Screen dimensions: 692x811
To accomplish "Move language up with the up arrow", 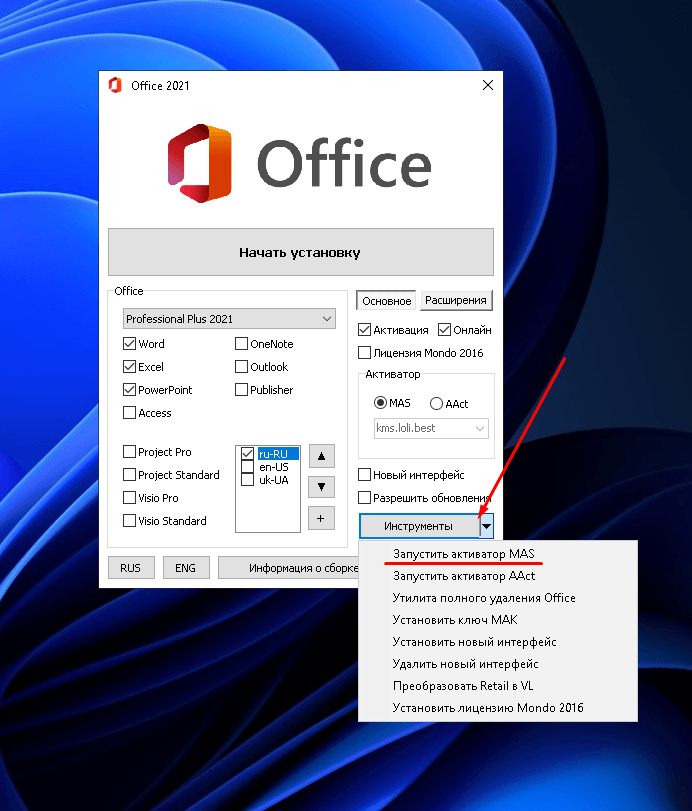I will [x=321, y=456].
